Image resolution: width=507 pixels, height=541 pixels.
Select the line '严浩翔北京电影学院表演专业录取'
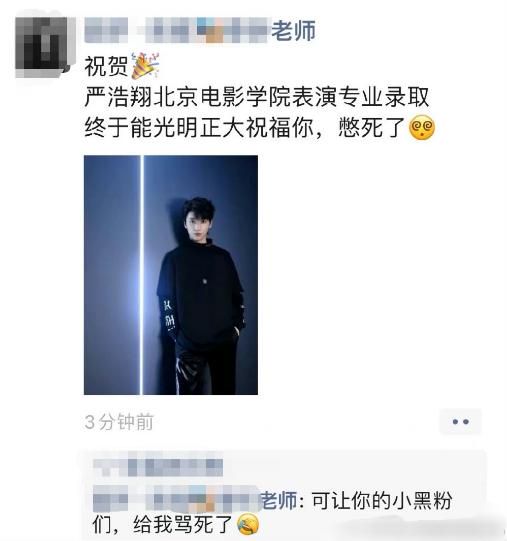[257, 97]
